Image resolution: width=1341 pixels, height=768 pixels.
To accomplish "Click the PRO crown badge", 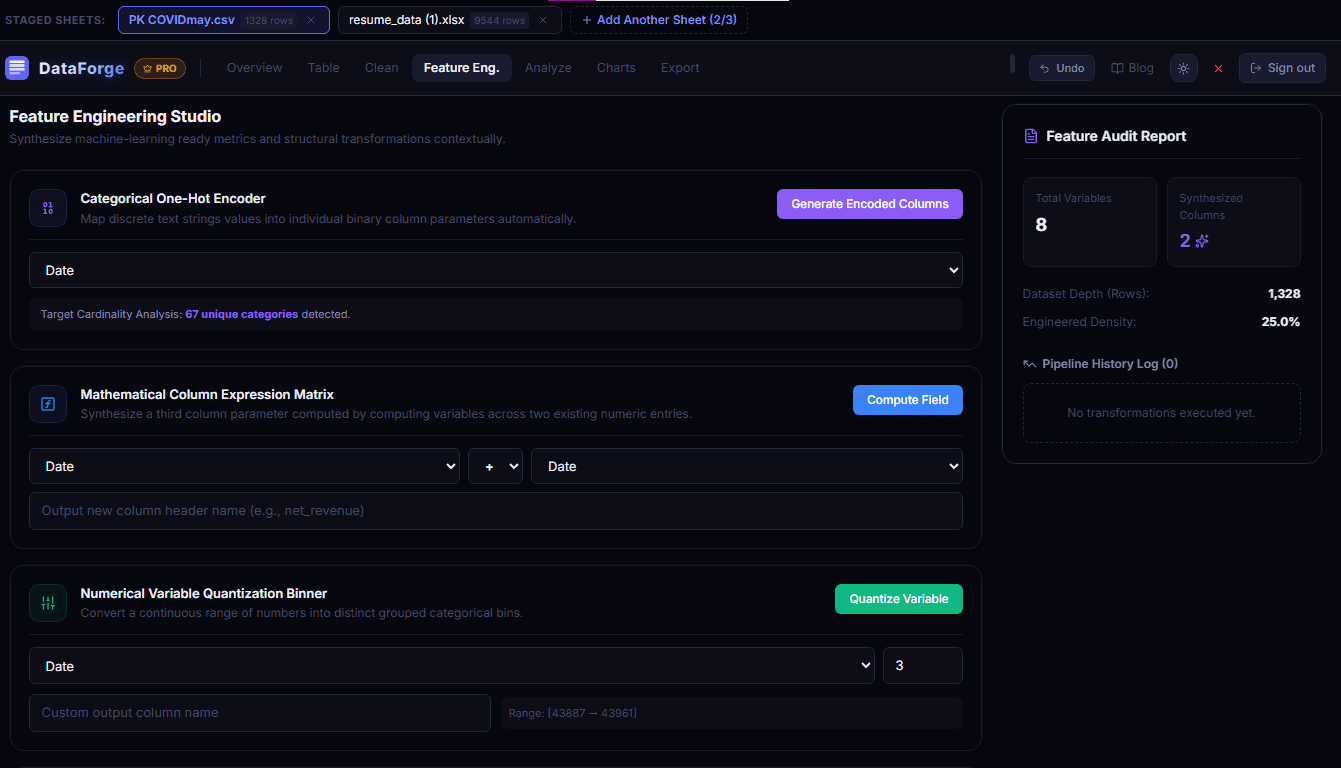I will [x=160, y=68].
